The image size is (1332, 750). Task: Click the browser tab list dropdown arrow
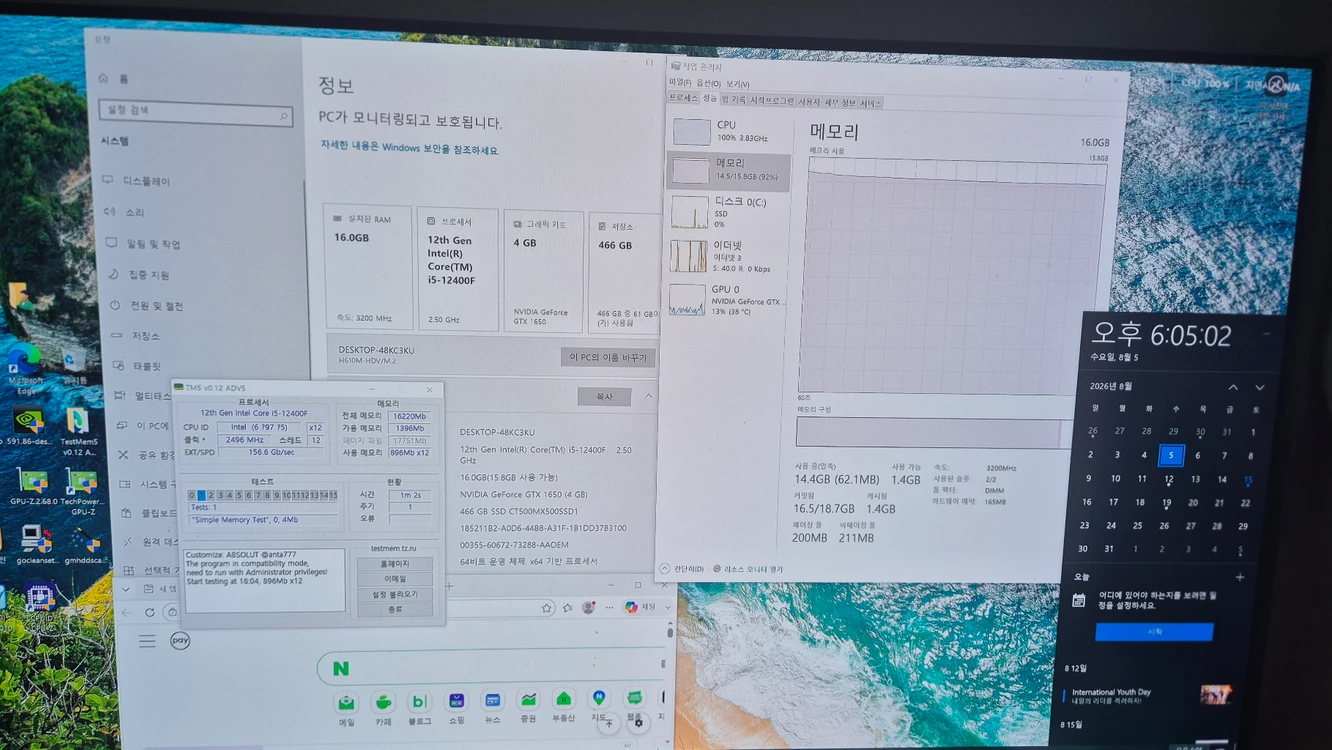[x=125, y=590]
